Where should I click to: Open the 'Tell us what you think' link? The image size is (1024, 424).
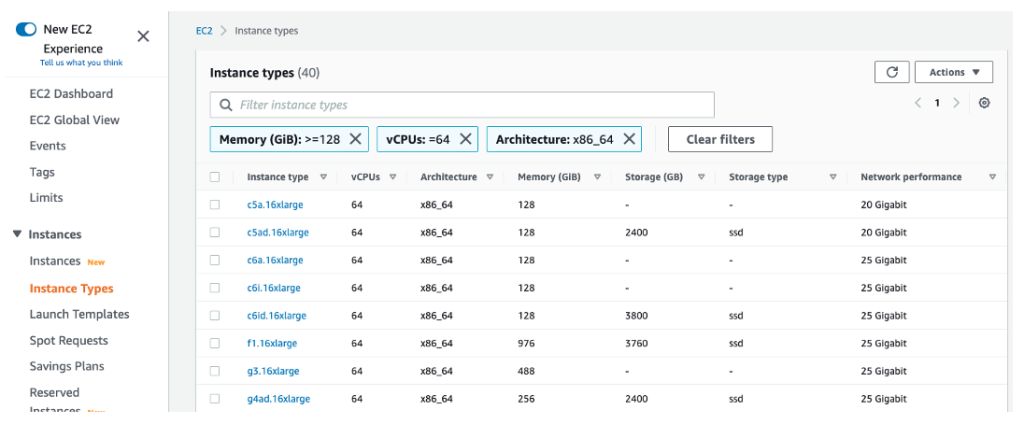click(x=82, y=63)
